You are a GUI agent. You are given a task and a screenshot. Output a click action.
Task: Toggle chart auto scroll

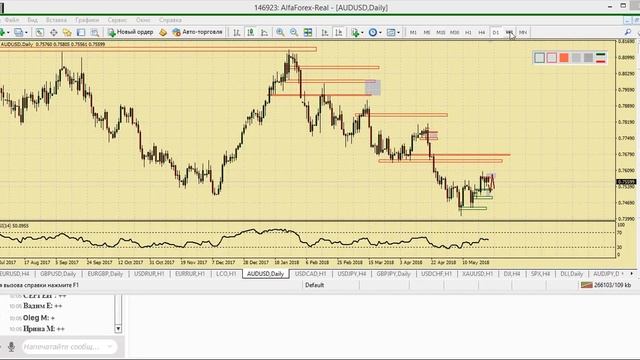click(x=325, y=32)
